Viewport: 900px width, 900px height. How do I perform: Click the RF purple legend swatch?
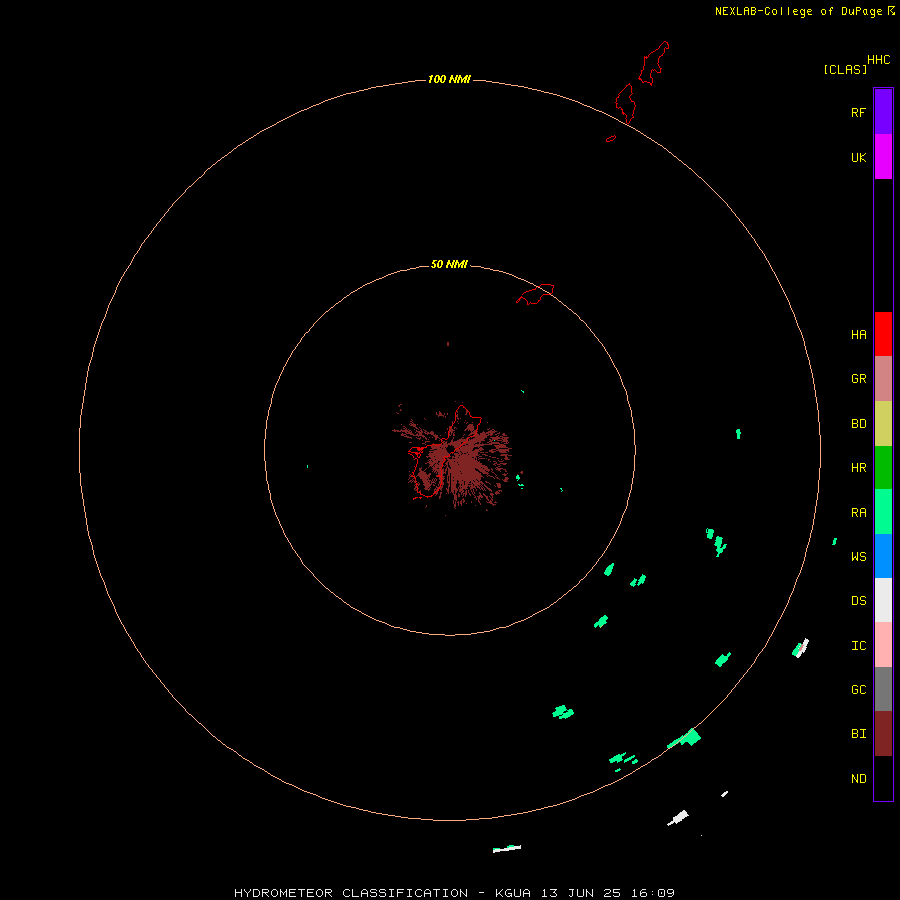883,112
